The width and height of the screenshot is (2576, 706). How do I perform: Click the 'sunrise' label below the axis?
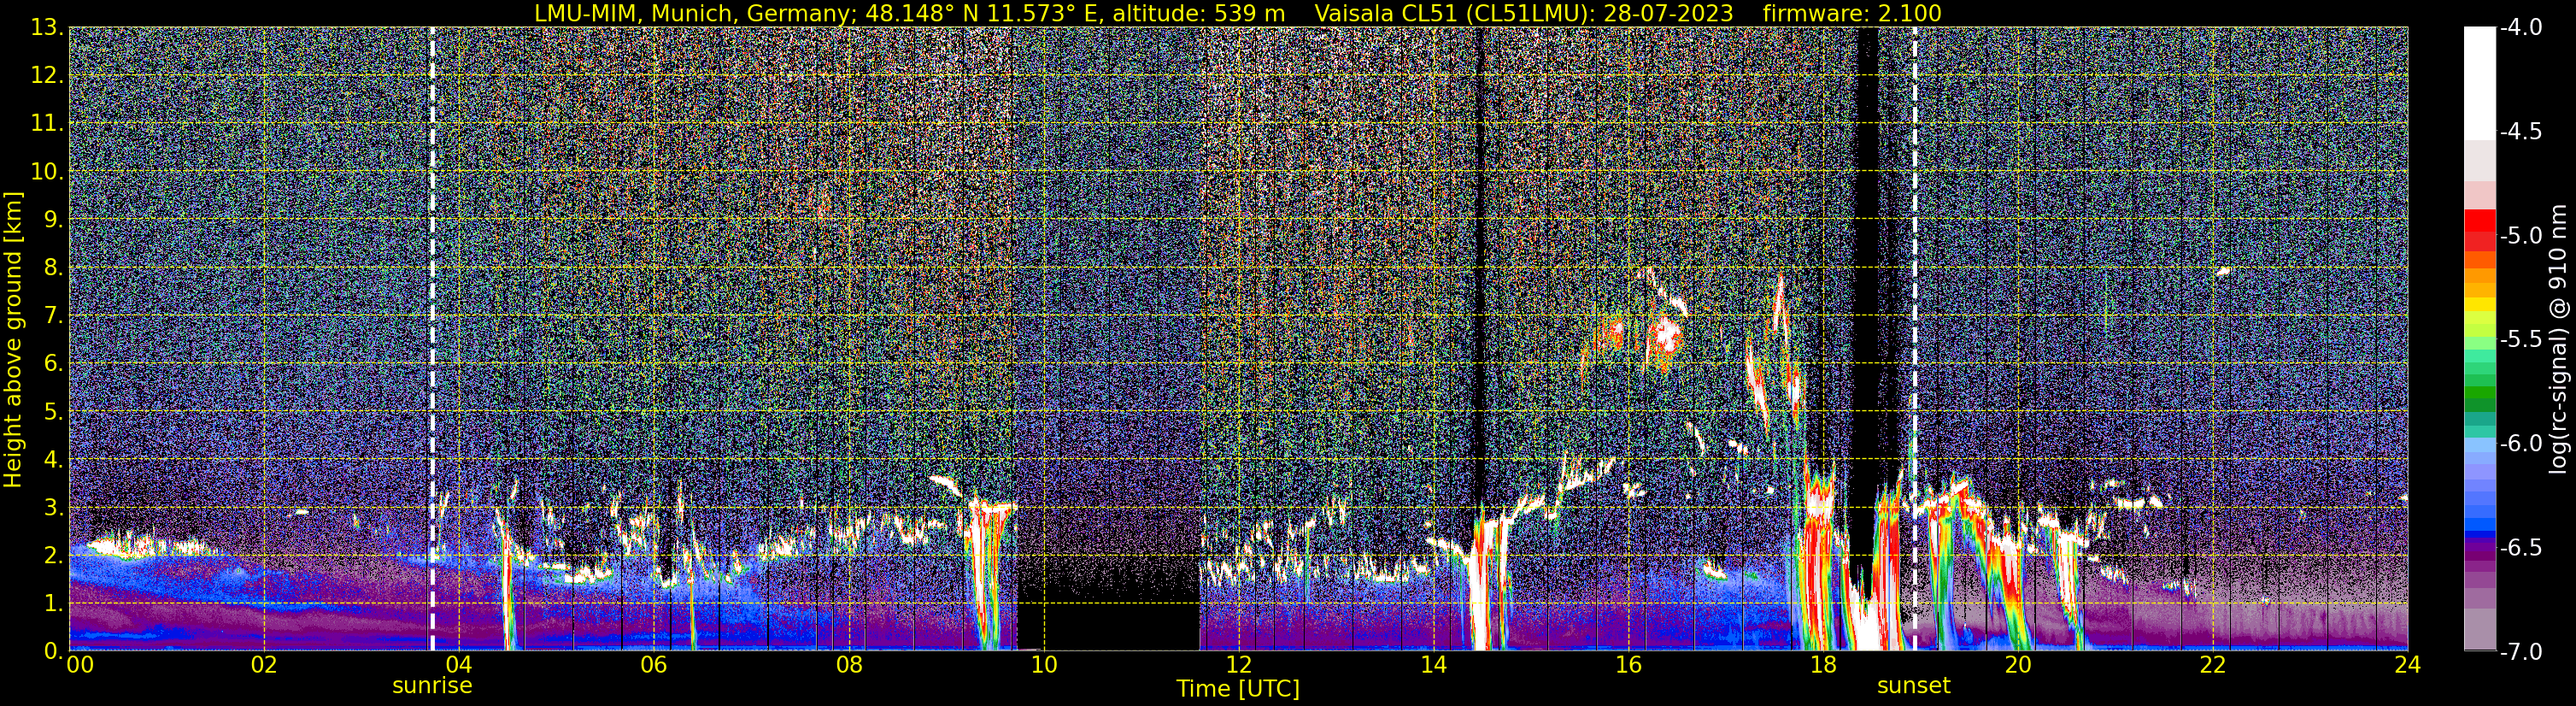[x=432, y=686]
